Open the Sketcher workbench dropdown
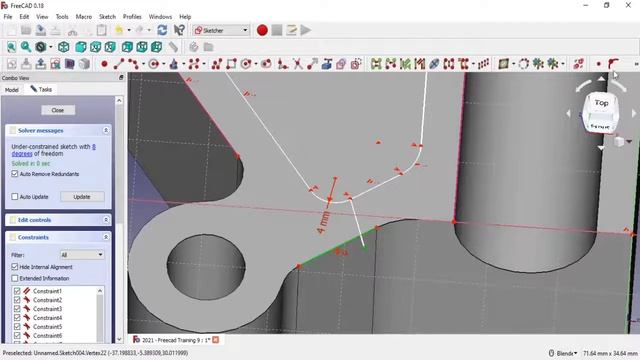640x360 pixels. pos(221,30)
